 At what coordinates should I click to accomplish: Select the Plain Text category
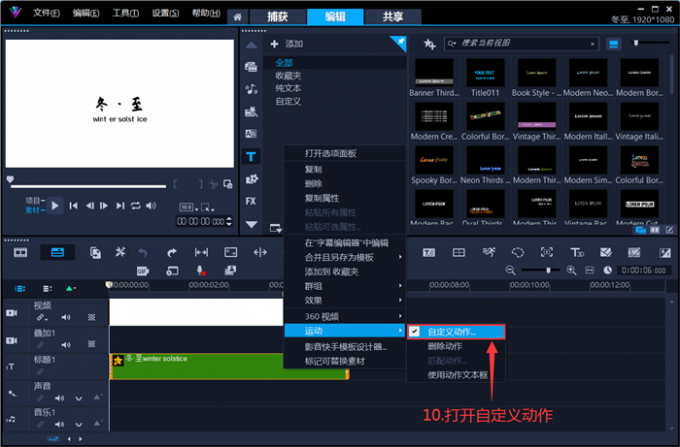[288, 88]
